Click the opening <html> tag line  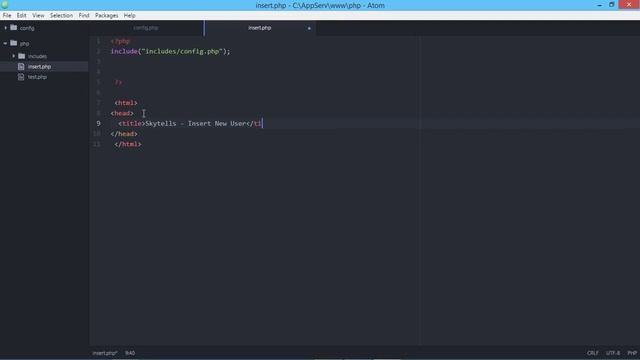pyautogui.click(x=126, y=103)
